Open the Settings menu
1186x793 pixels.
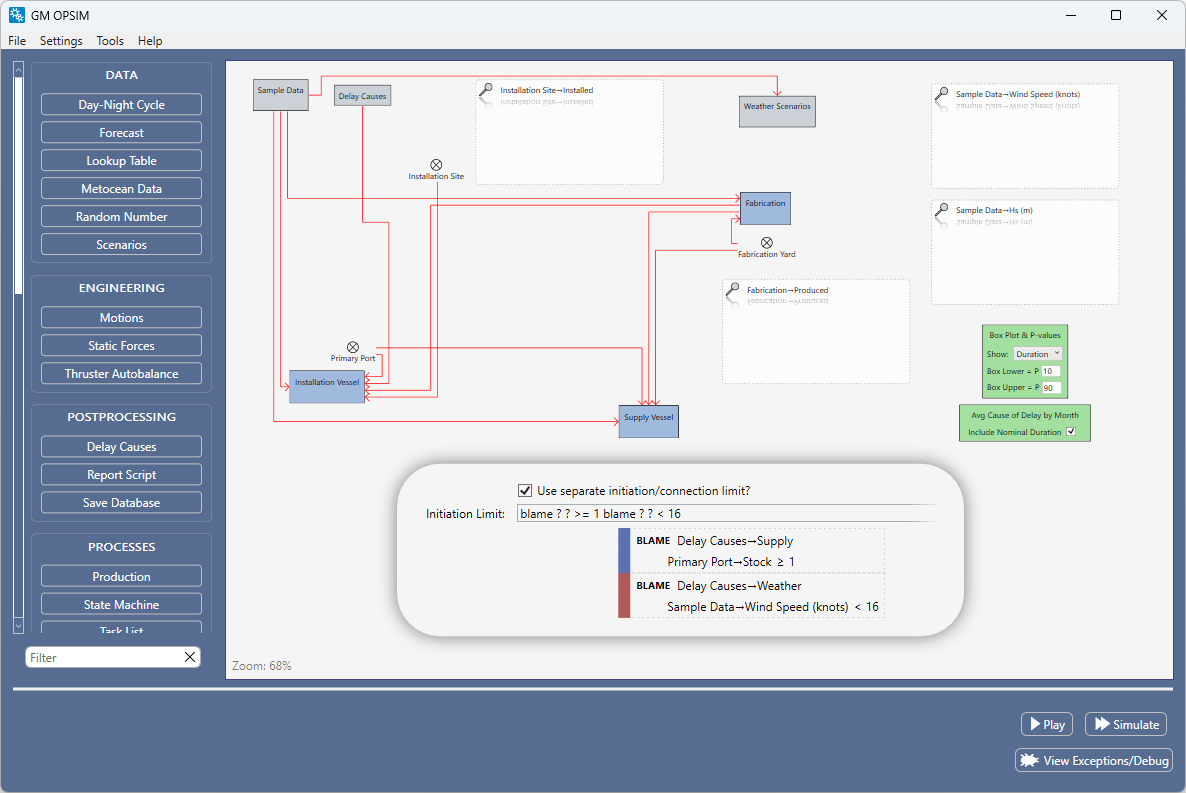click(61, 41)
